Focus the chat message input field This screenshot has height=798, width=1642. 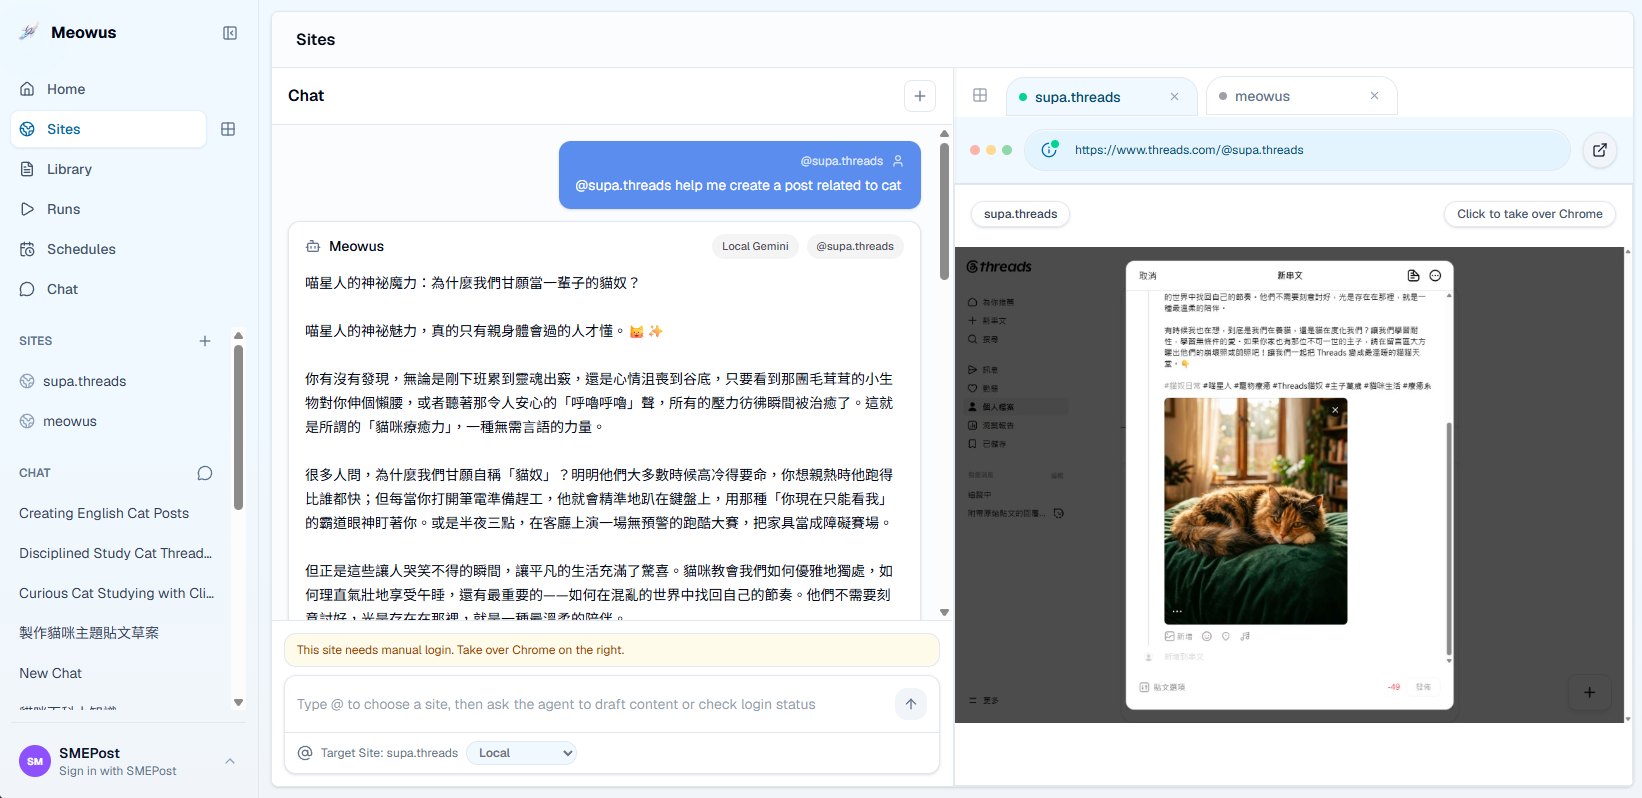tap(590, 704)
